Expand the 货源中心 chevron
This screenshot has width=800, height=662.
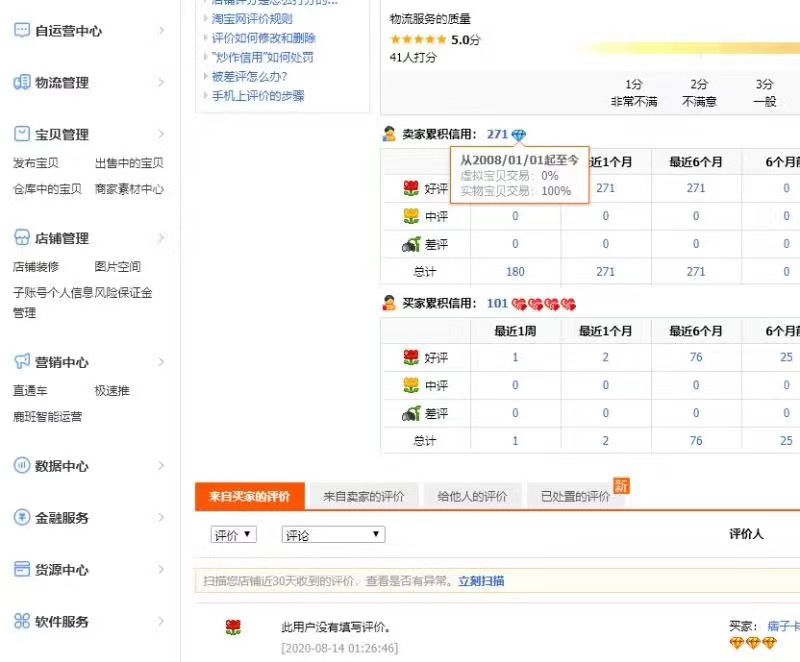click(161, 569)
